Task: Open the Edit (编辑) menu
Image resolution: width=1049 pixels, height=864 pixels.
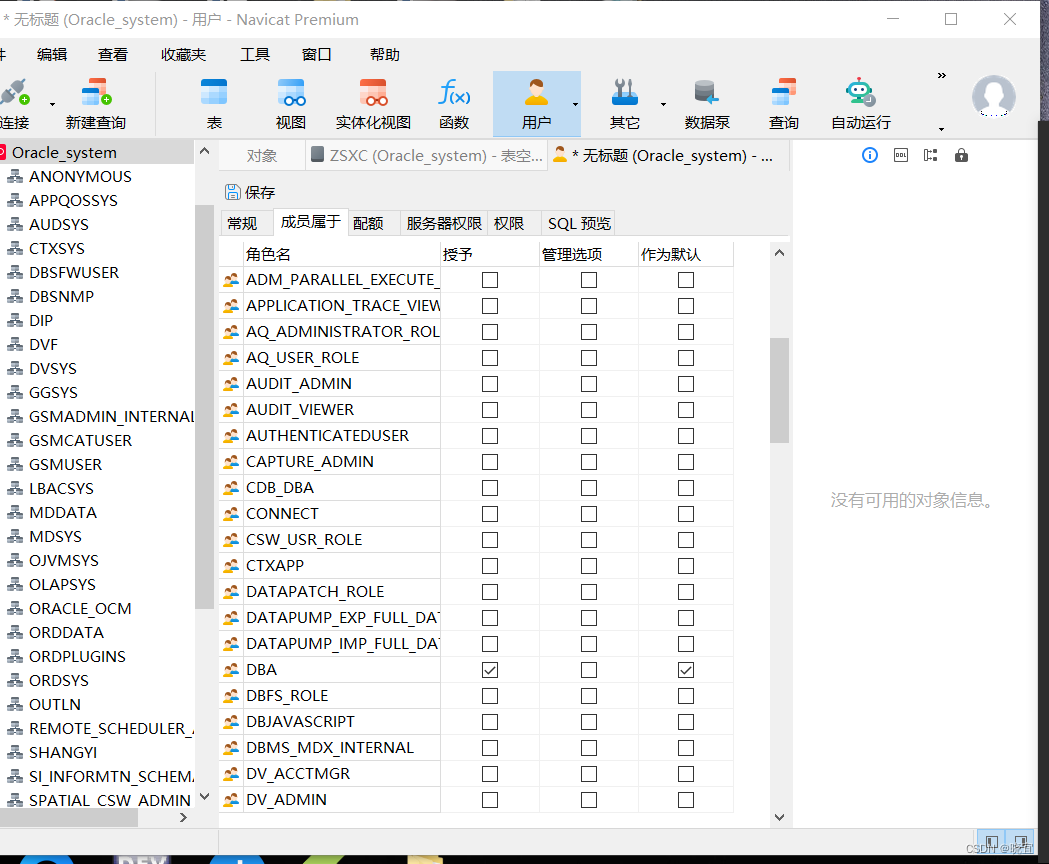Action: pyautogui.click(x=52, y=54)
